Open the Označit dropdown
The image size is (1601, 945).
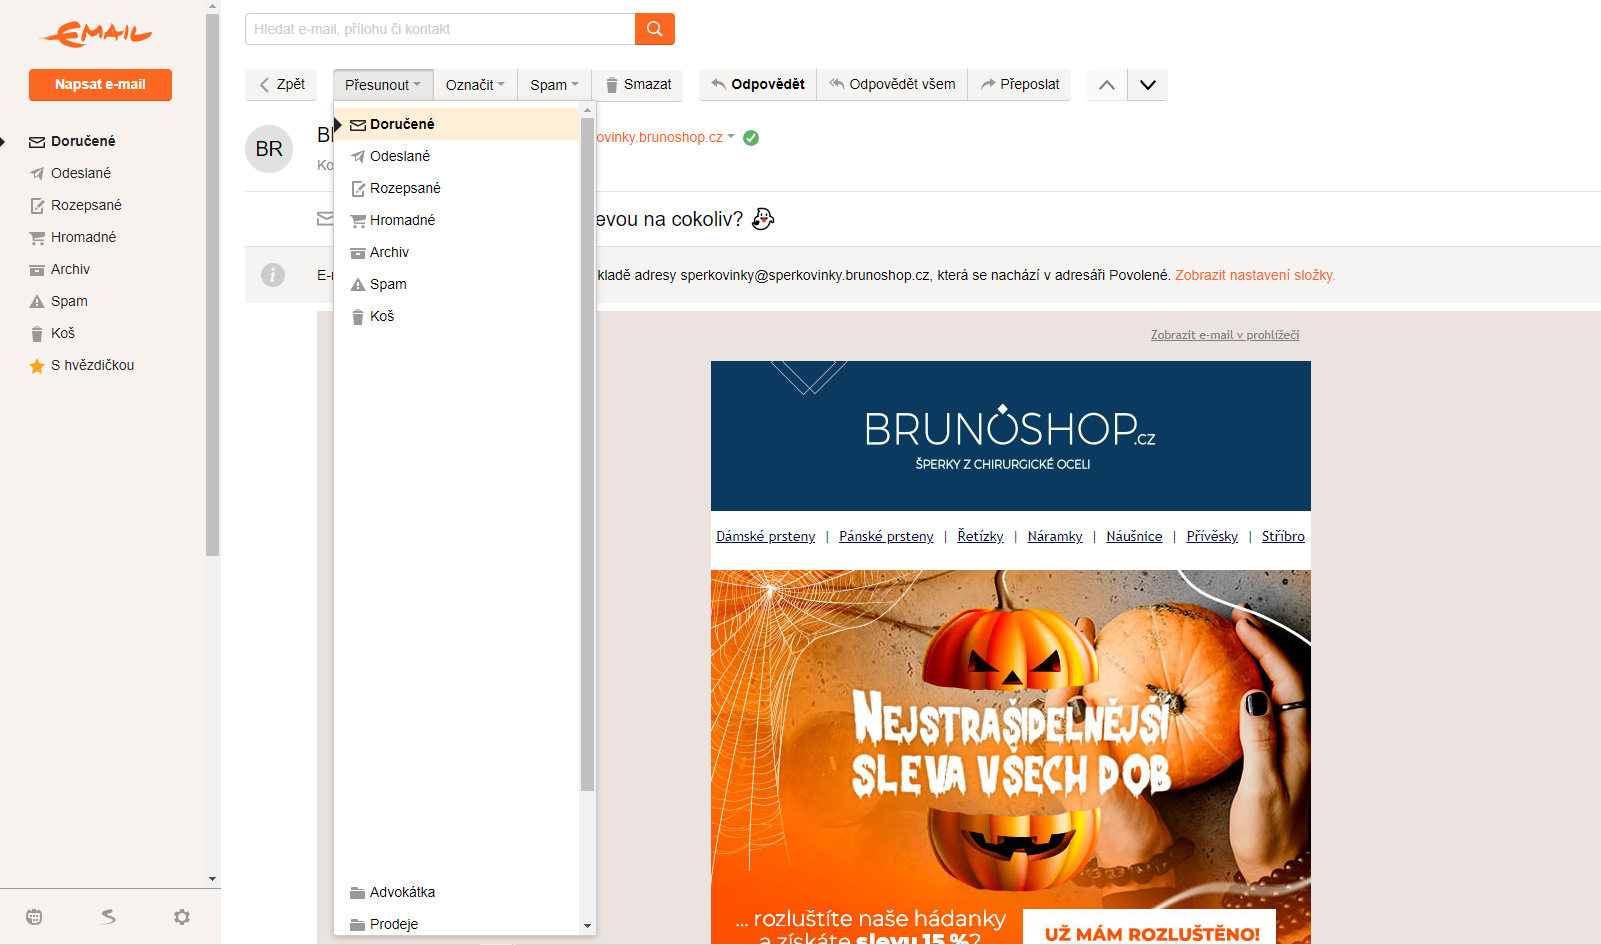coord(475,85)
